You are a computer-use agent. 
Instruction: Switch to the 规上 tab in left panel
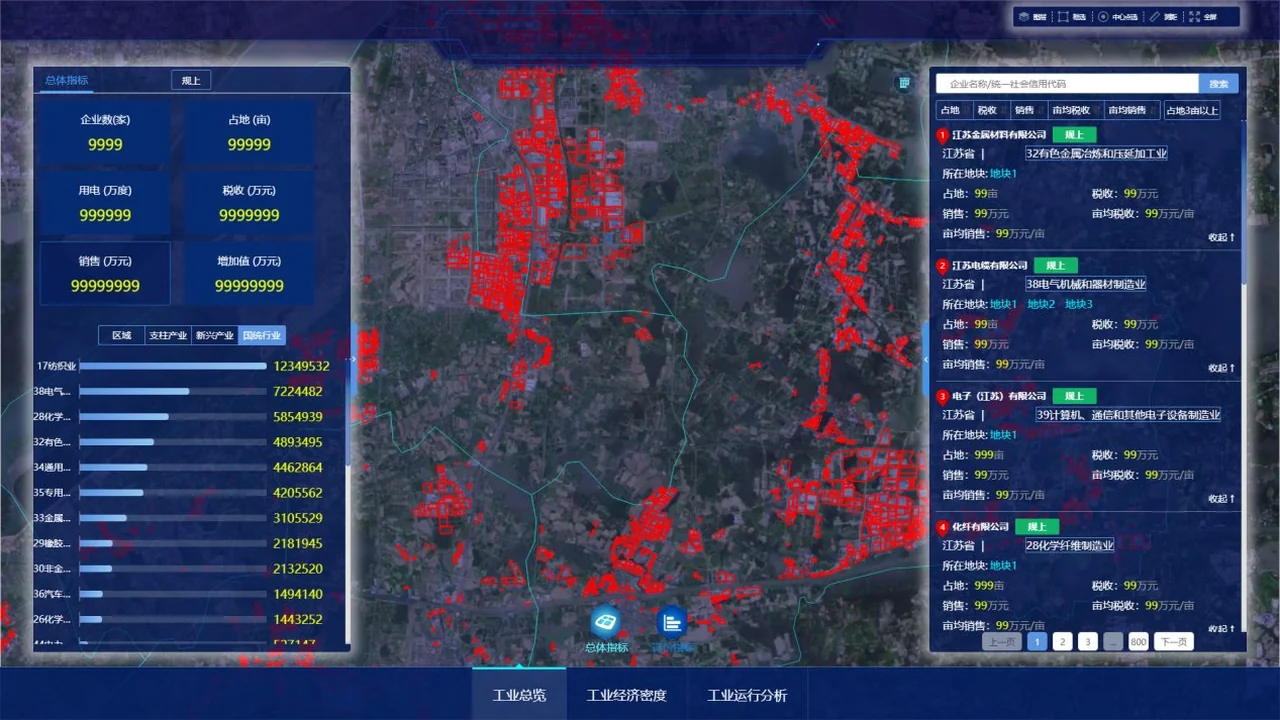[x=191, y=80]
